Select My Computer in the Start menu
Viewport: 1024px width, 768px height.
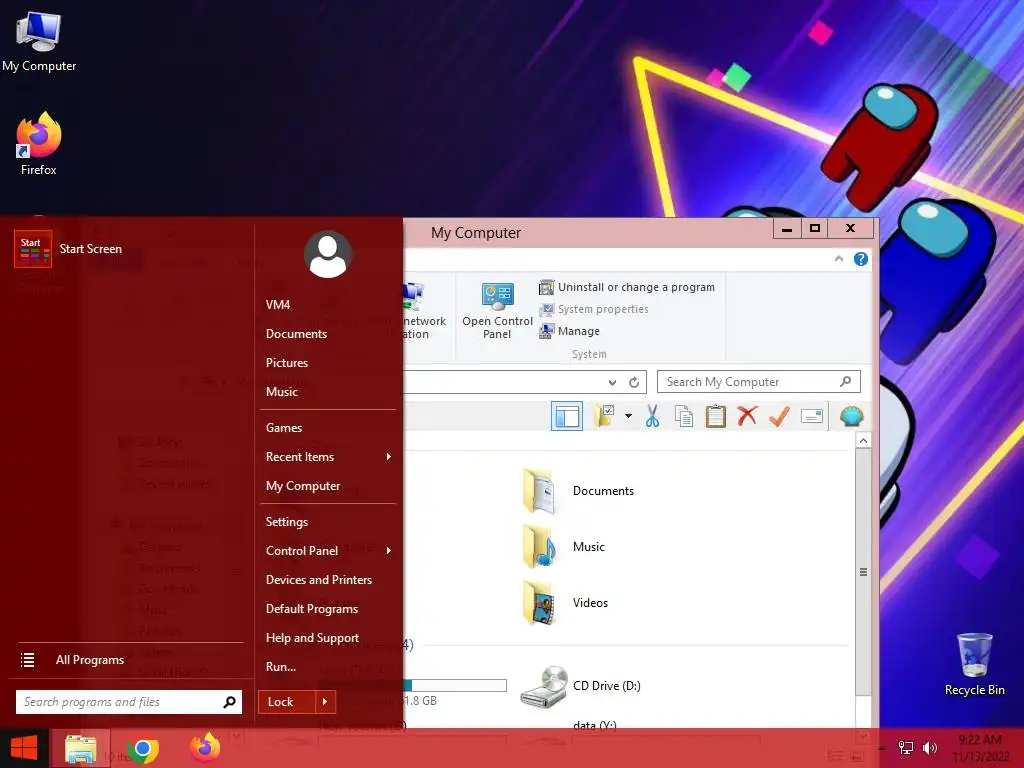coord(303,486)
